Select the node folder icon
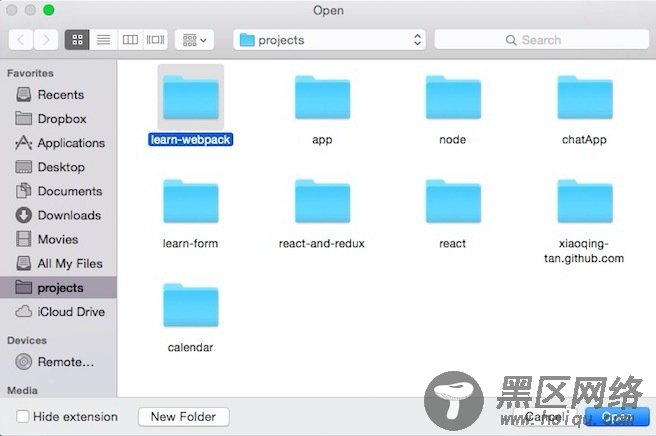The width and height of the screenshot is (656, 436). [453, 97]
